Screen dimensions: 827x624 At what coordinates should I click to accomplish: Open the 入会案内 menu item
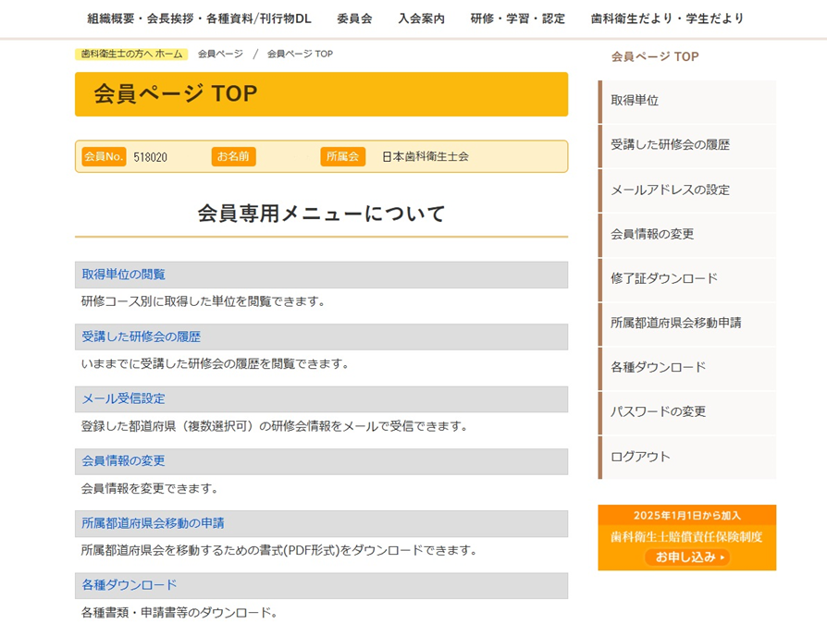tap(421, 18)
